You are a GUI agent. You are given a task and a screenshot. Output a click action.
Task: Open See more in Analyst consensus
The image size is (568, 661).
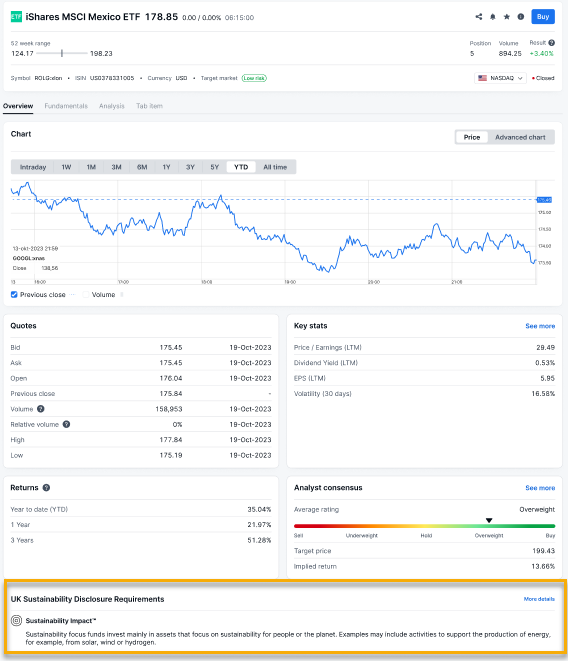point(540,488)
